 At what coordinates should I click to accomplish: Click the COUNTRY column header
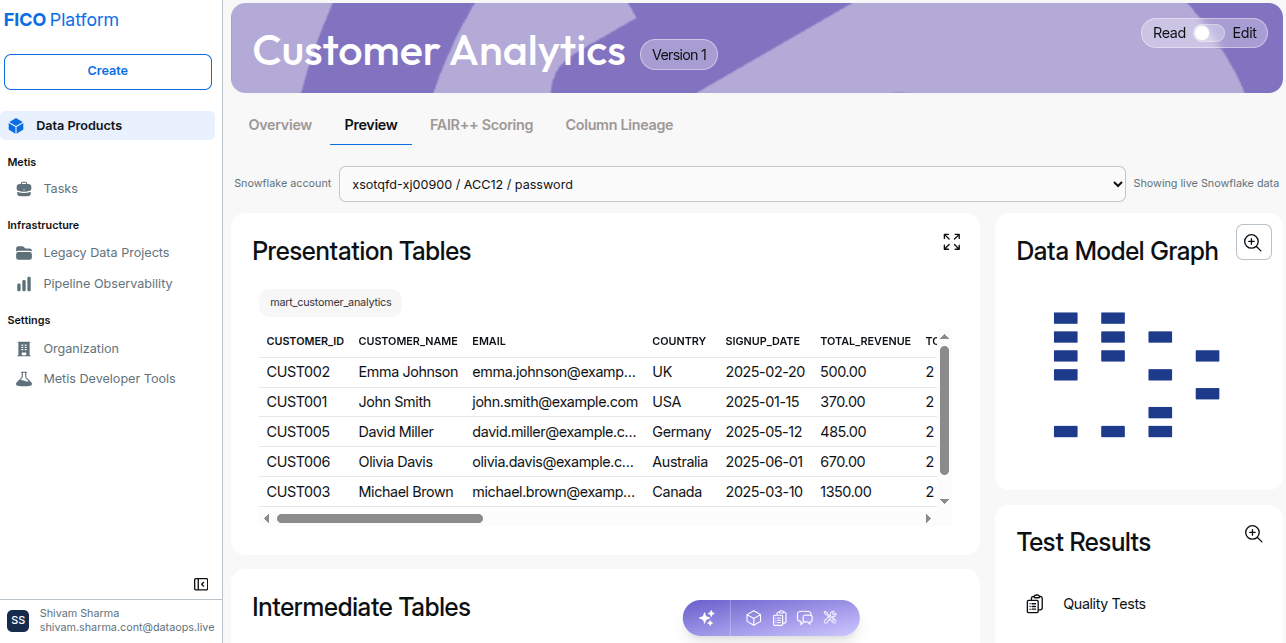point(679,341)
